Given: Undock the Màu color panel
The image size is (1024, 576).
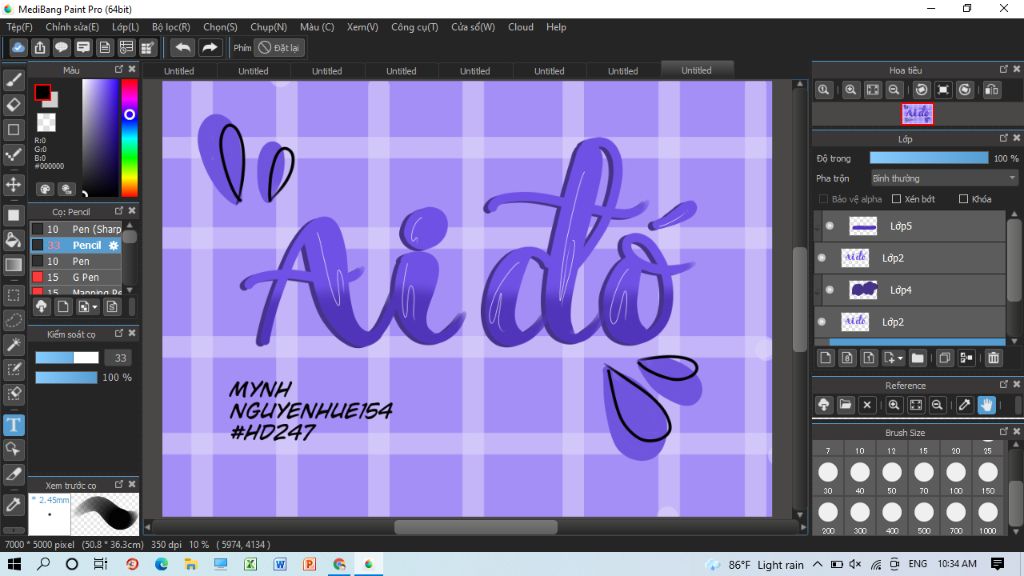Looking at the screenshot, I should [119, 69].
